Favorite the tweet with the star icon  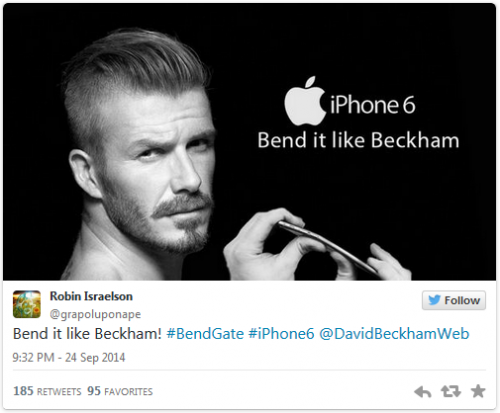click(x=478, y=391)
